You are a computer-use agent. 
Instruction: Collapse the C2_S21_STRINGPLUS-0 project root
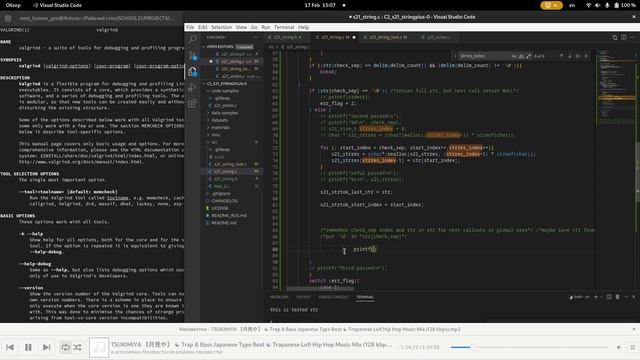[x=231, y=83]
